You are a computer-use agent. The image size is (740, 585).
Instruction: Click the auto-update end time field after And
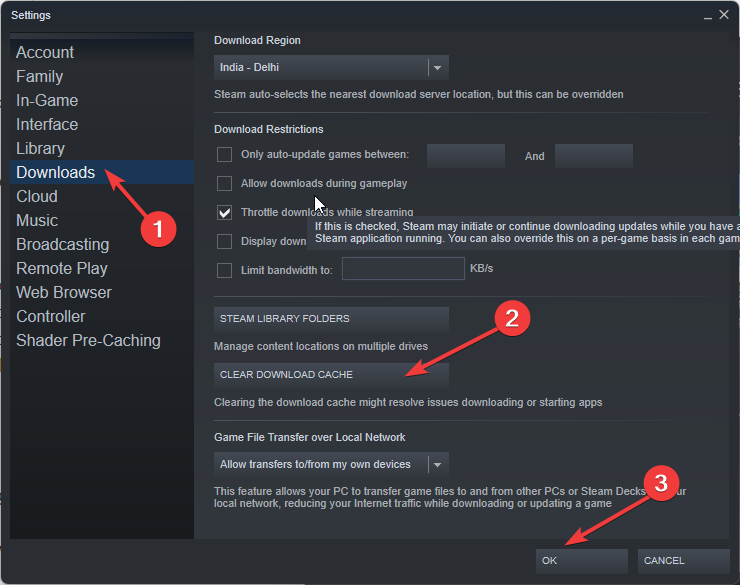tap(594, 156)
